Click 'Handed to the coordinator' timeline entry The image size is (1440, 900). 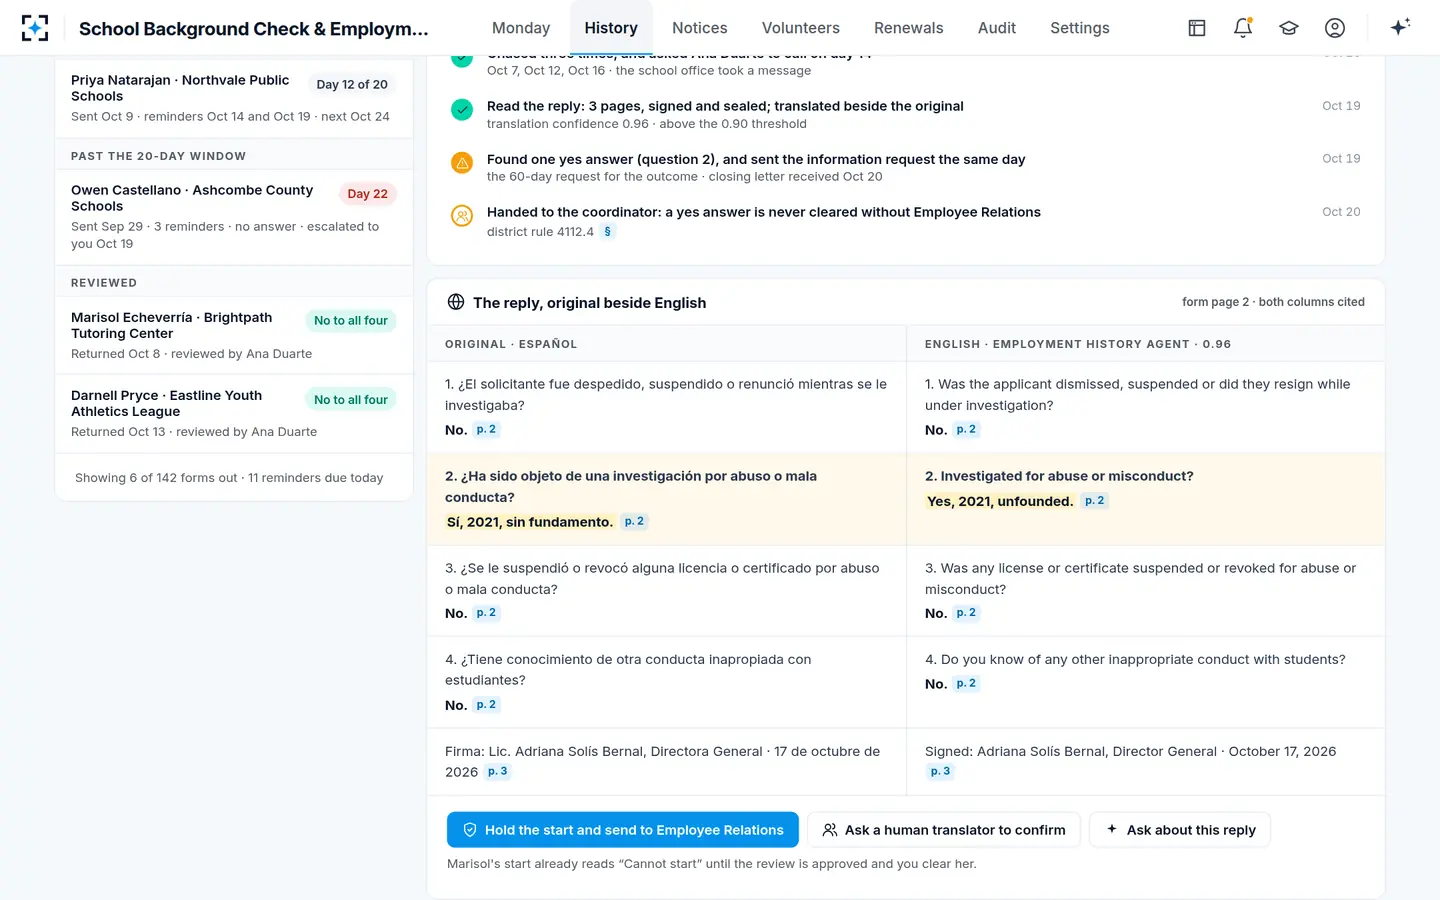(x=906, y=221)
